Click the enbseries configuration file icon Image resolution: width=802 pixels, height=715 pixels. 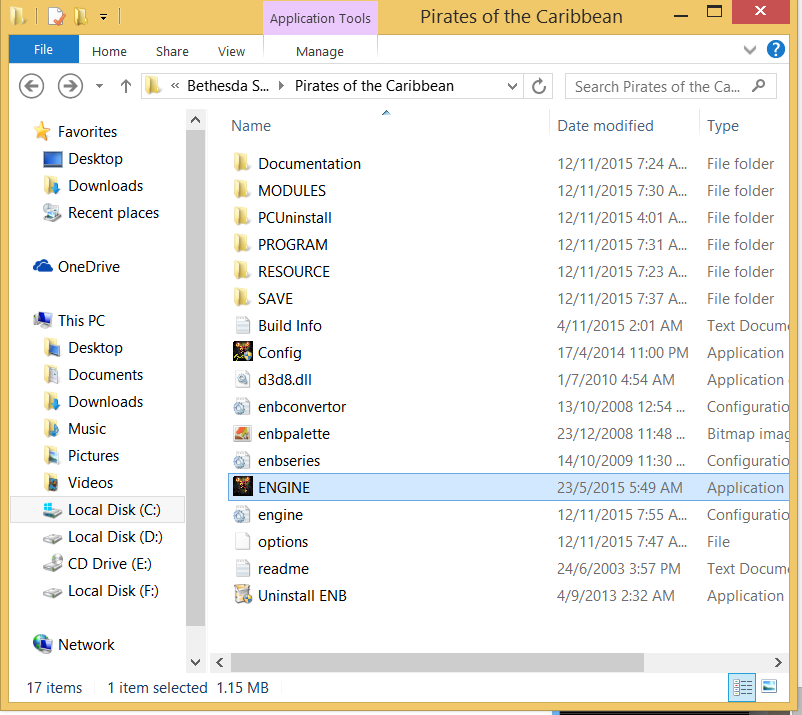pos(242,460)
